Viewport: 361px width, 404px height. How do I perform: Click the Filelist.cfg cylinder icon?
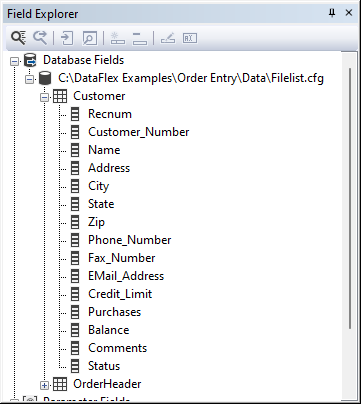(x=45, y=78)
